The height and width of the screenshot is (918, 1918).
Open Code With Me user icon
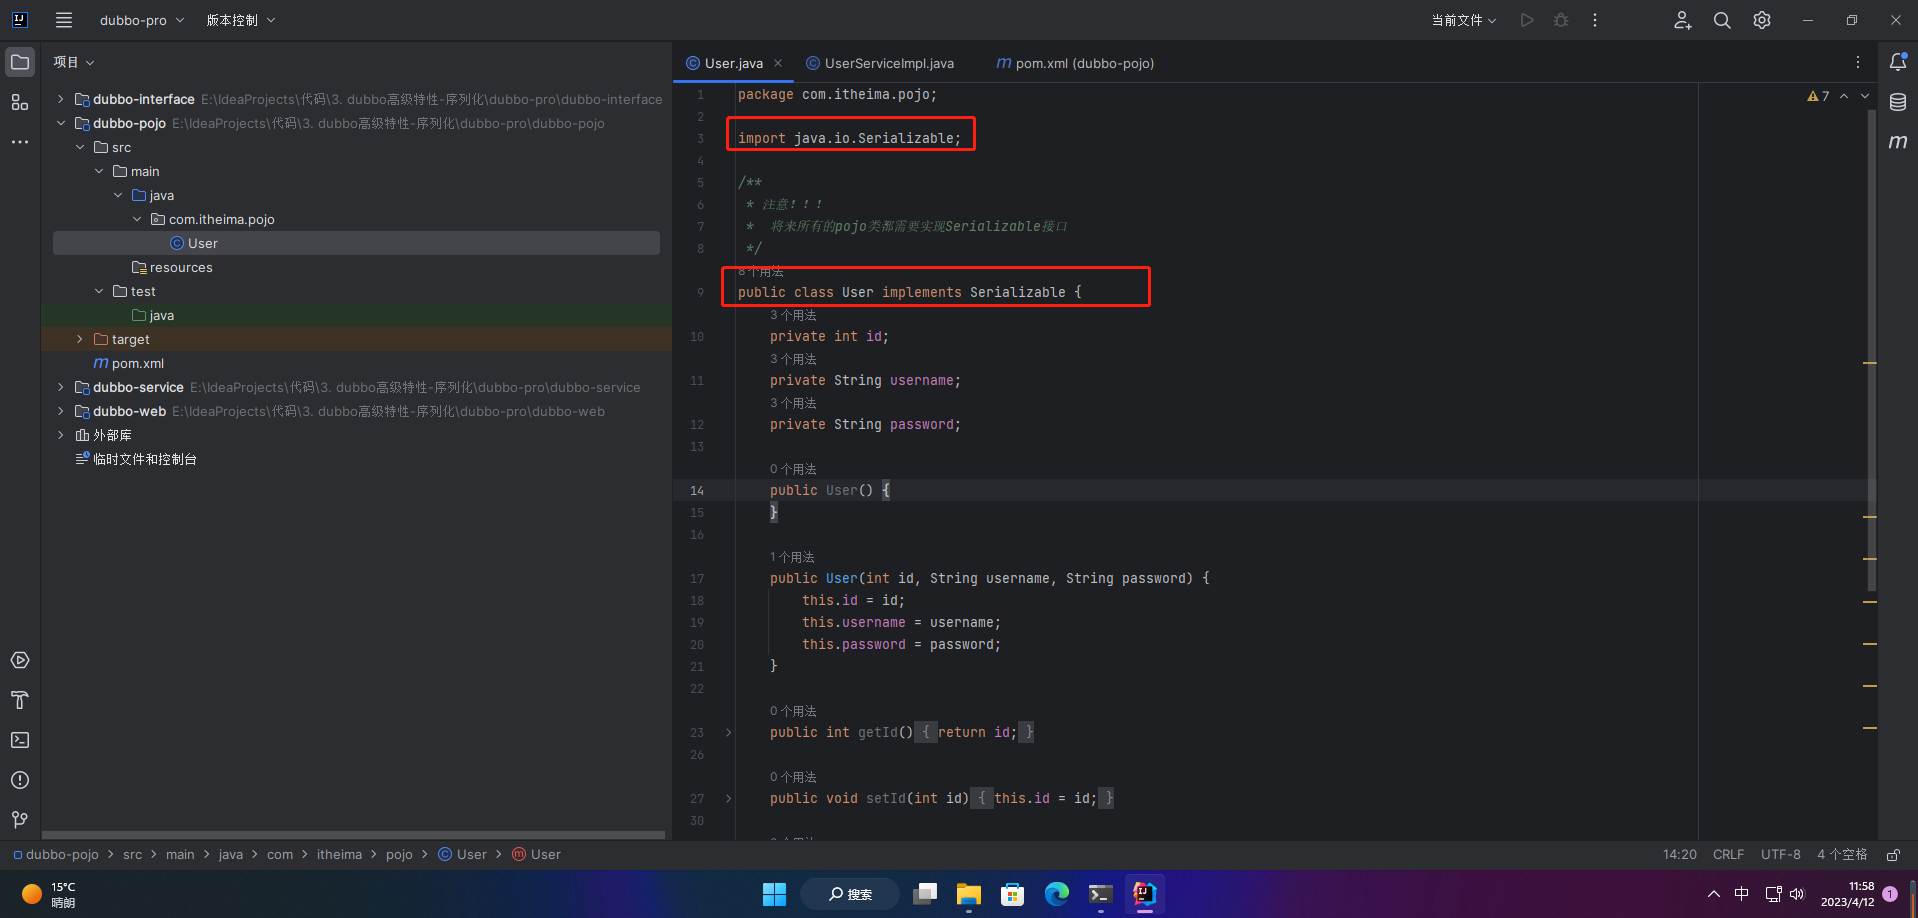1683,20
